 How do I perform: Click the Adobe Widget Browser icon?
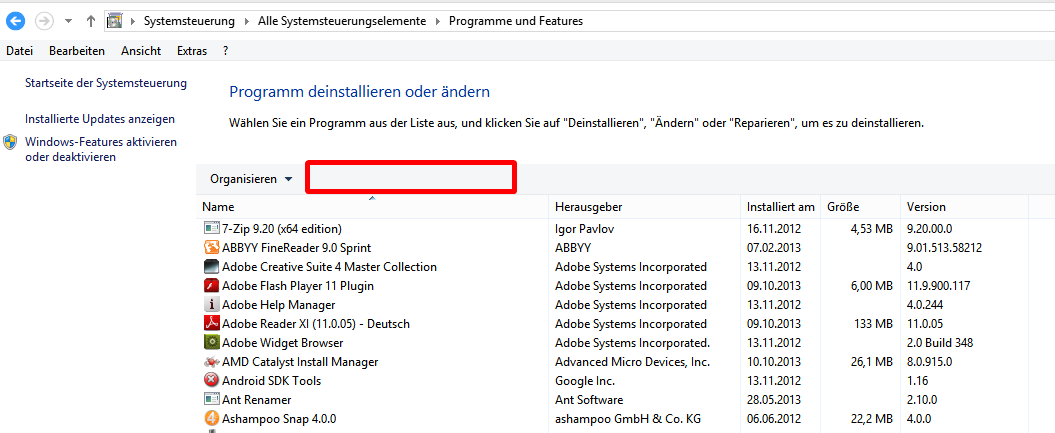pyautogui.click(x=211, y=342)
